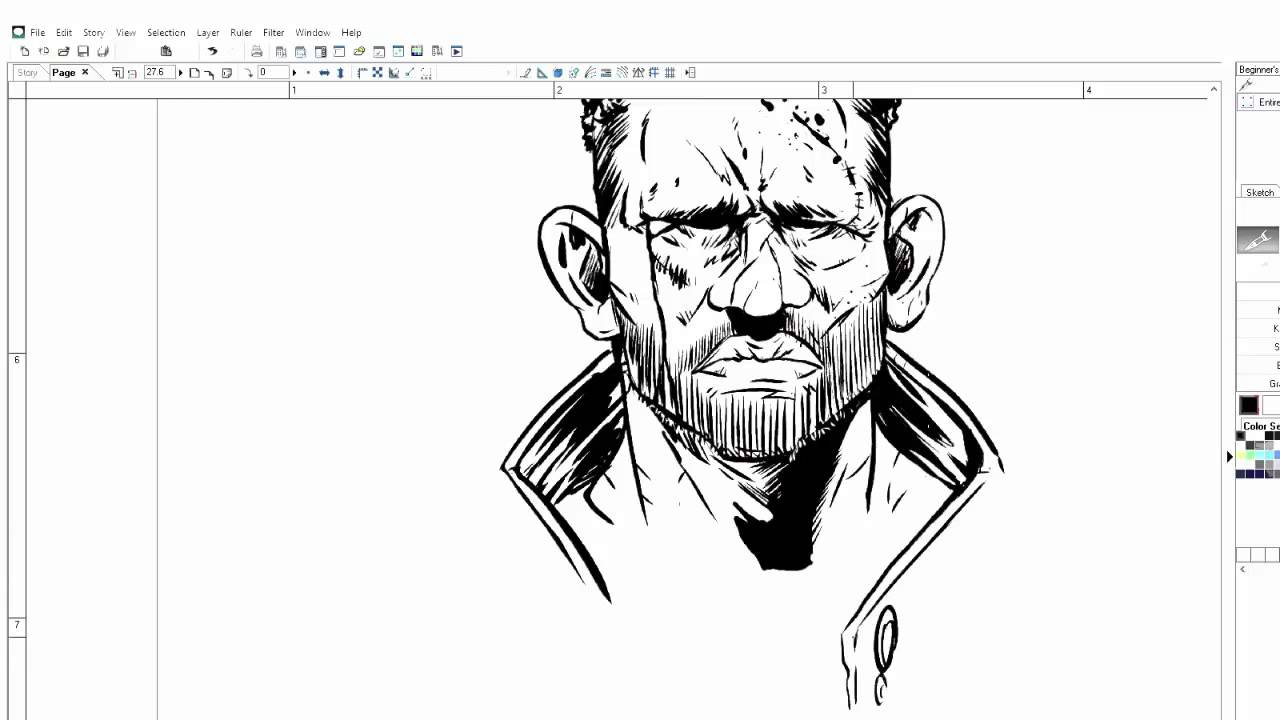Toggle actual pixel size display

point(227,72)
